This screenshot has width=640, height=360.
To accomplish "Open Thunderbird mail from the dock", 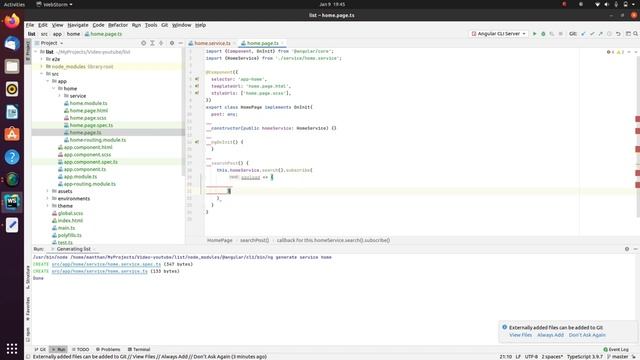I will click(x=12, y=43).
